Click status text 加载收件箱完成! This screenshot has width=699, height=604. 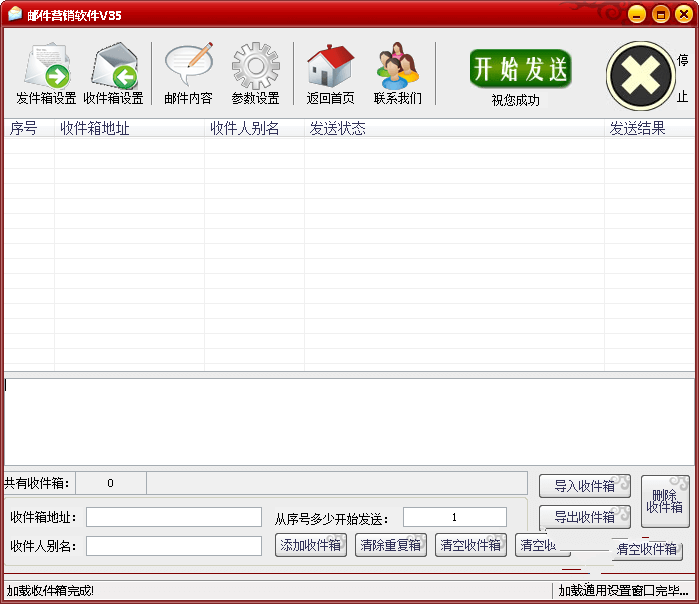click(50, 591)
